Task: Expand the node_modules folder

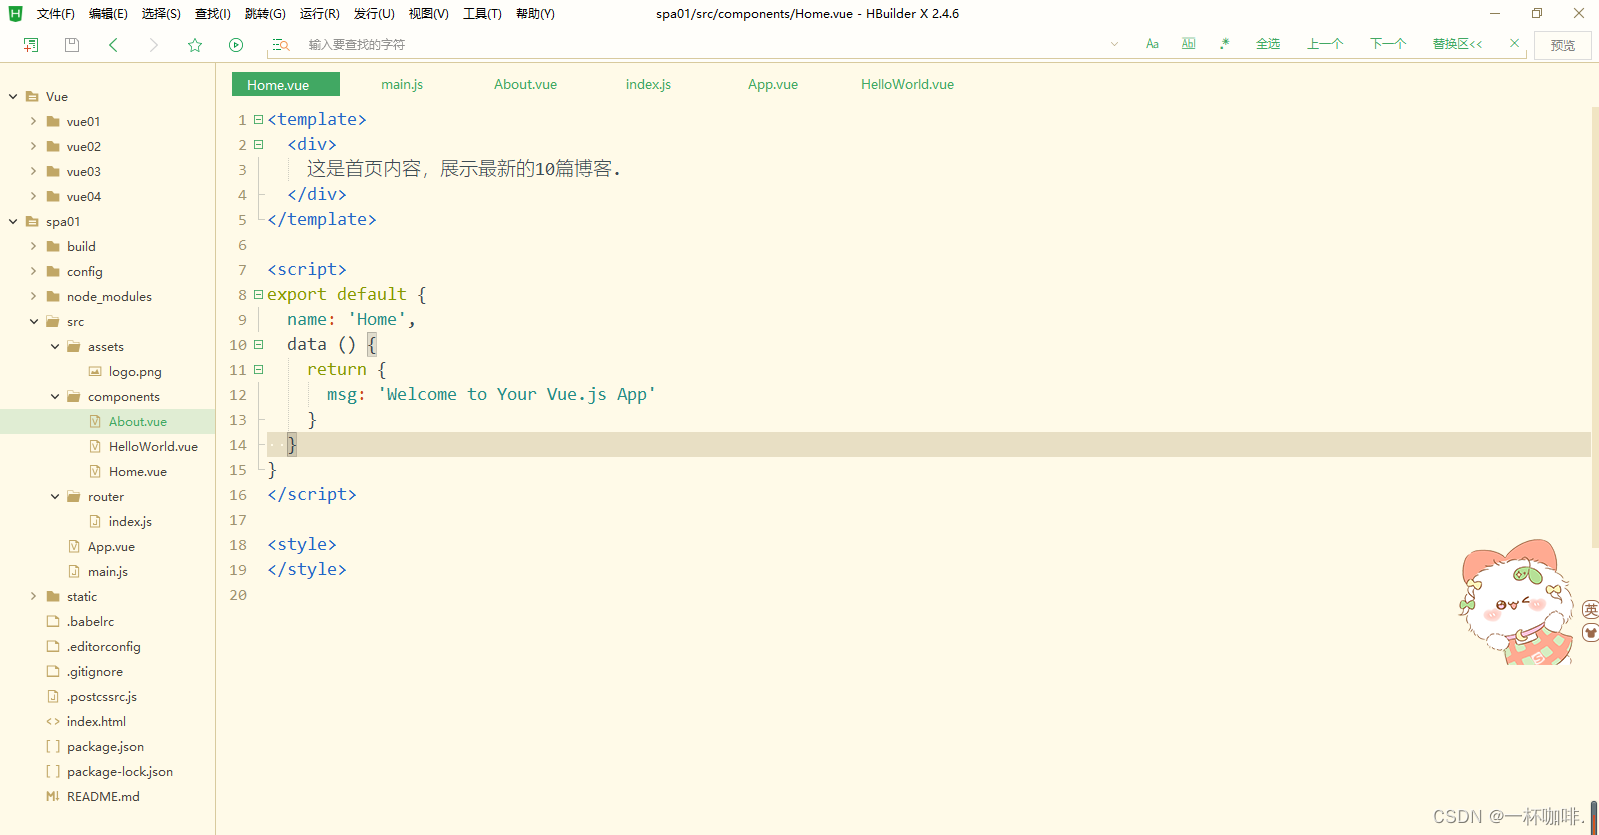Action: (x=33, y=297)
